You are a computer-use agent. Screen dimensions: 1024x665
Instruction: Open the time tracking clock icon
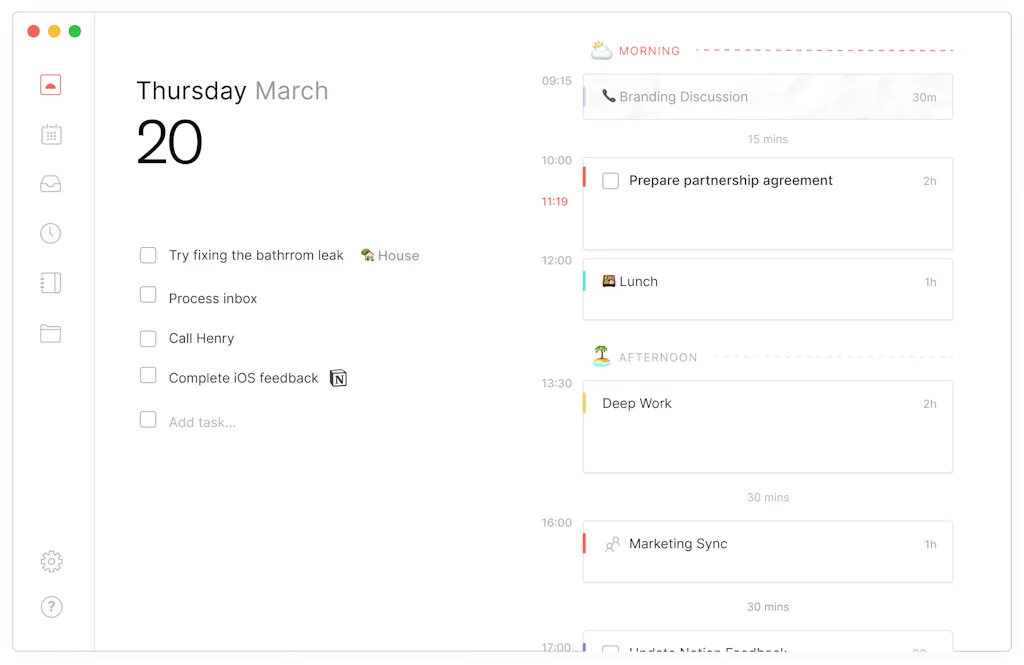coord(51,232)
